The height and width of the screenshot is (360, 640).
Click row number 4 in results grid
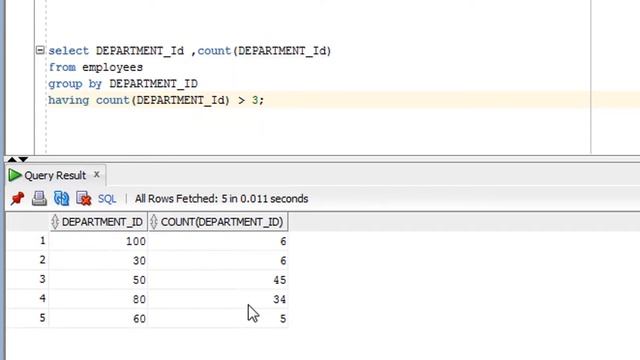(28, 299)
